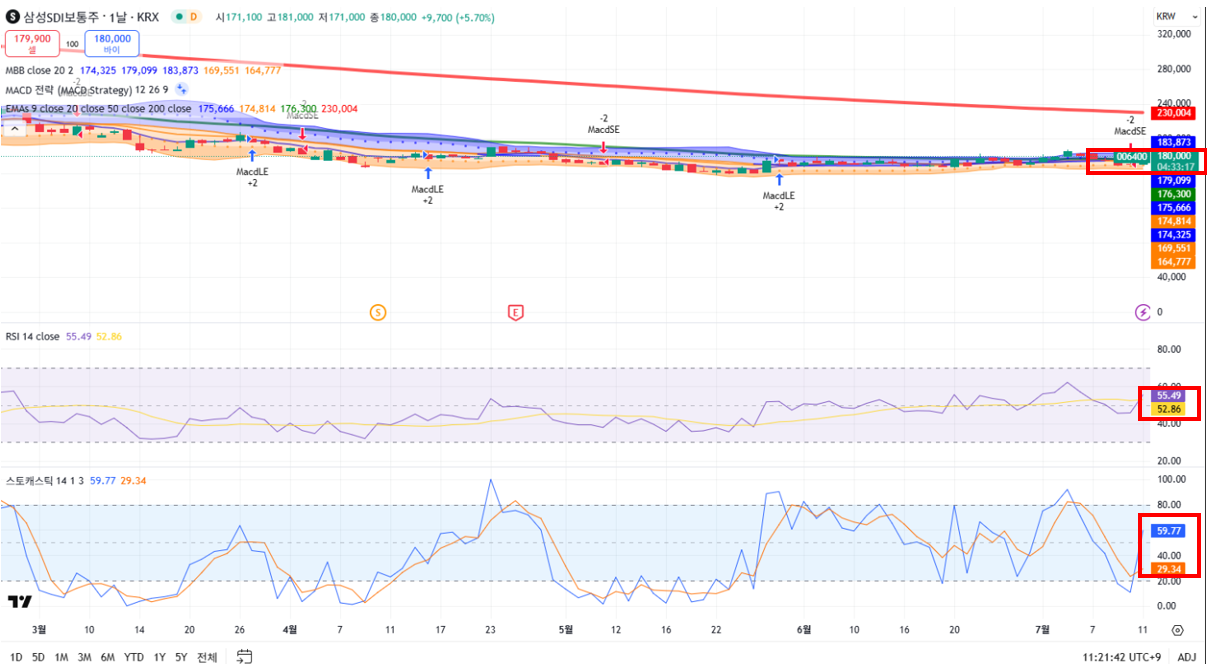Click the blue 183,873 price label
This screenshot has height=664, width=1207.
tap(1172, 143)
